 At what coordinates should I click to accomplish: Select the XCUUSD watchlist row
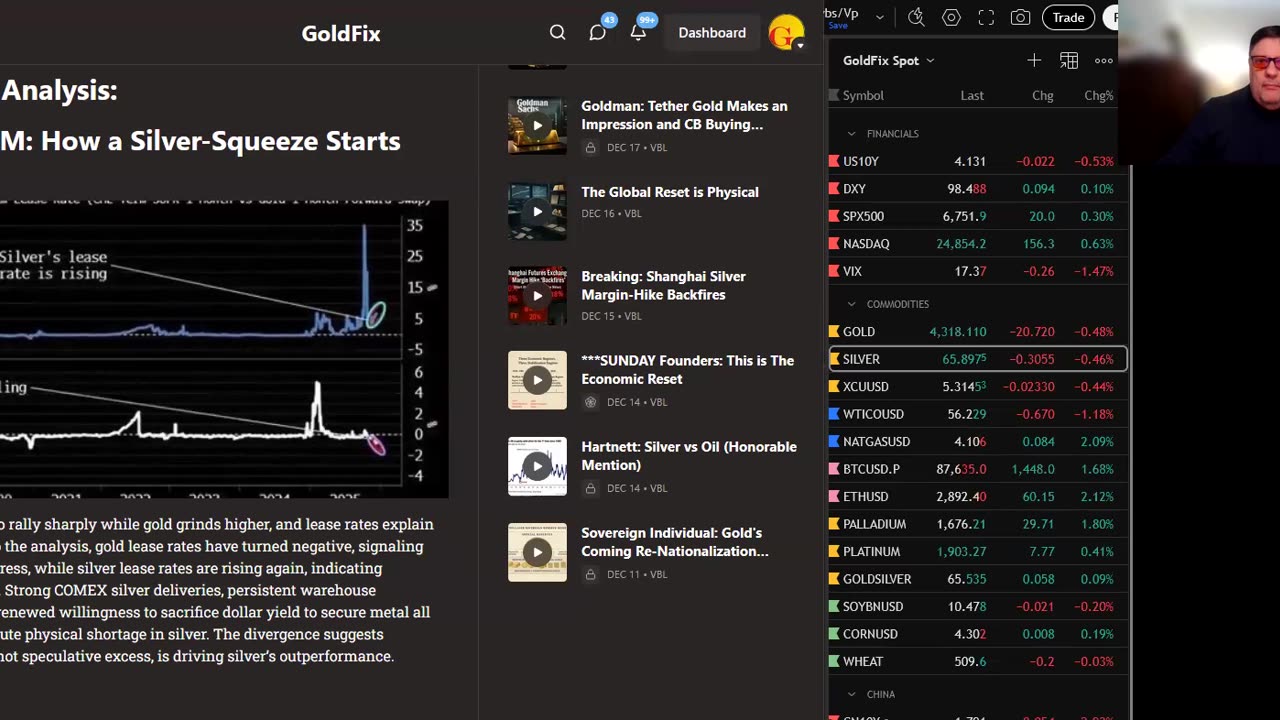(x=978, y=387)
